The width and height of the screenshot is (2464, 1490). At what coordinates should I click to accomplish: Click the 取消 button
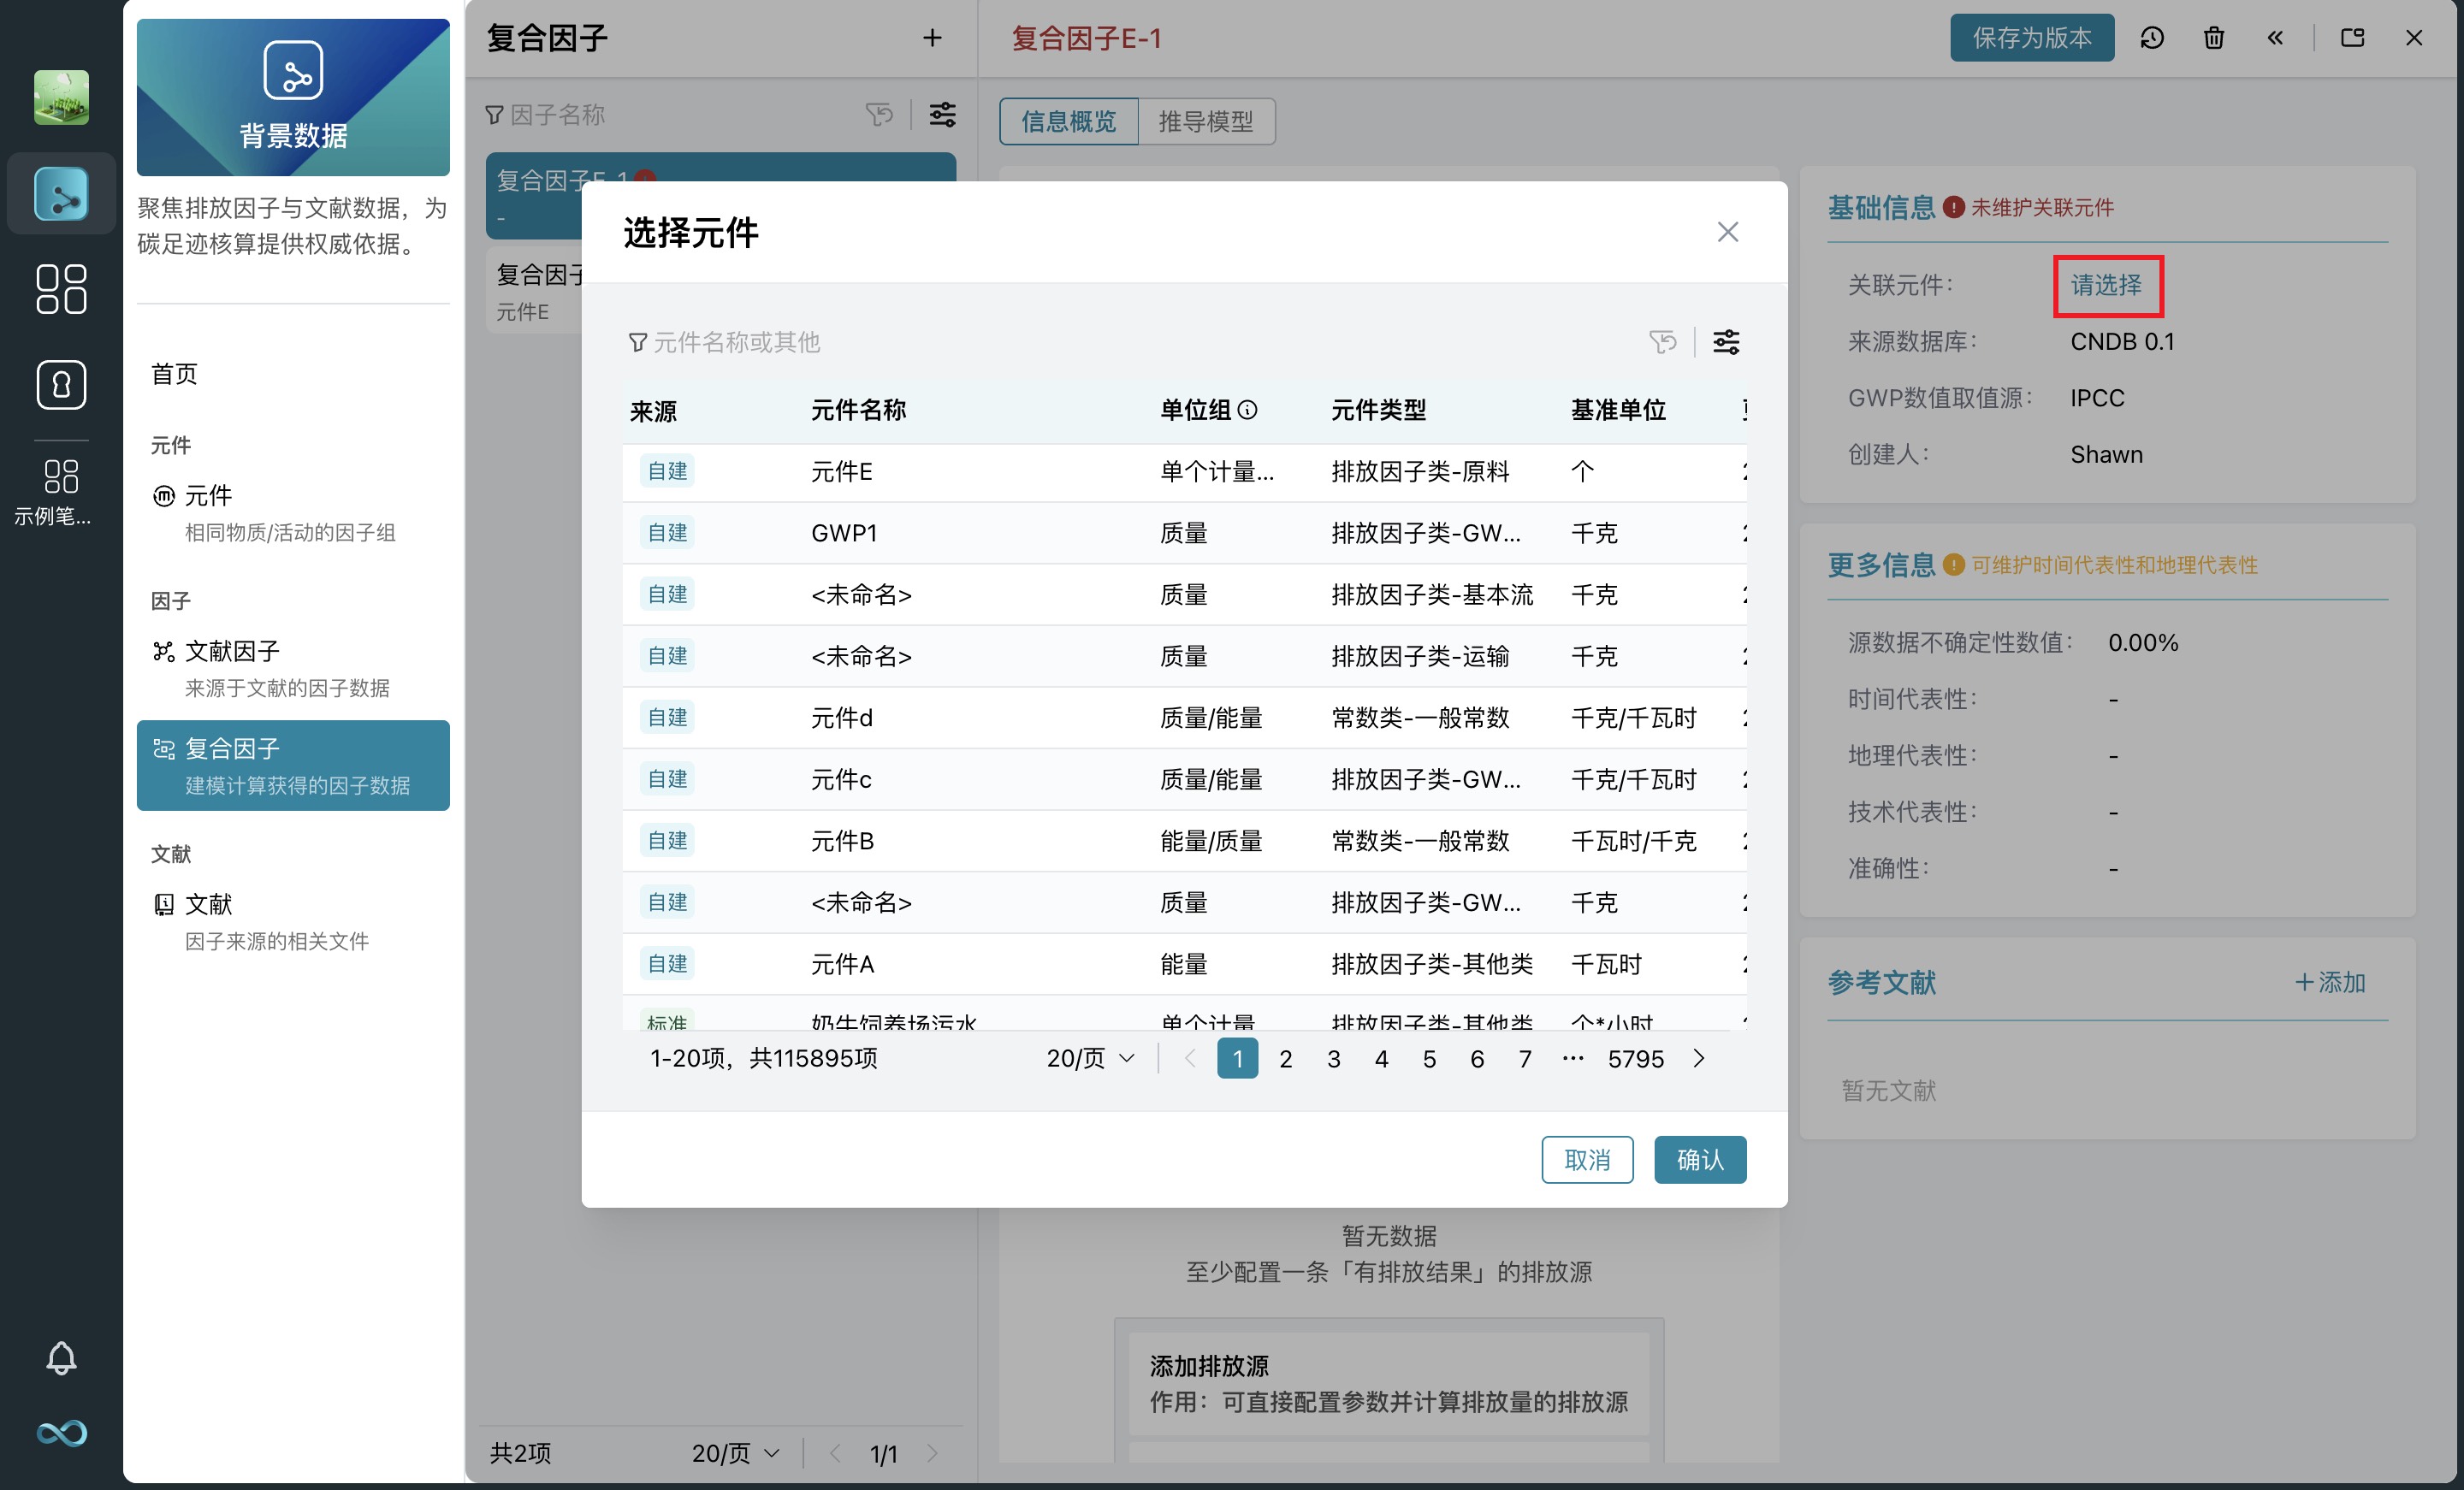pos(1586,1159)
